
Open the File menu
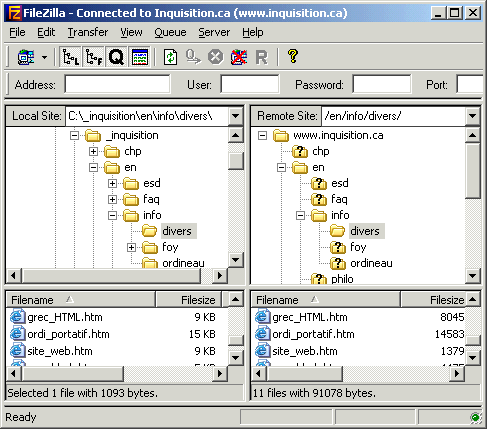[17, 32]
